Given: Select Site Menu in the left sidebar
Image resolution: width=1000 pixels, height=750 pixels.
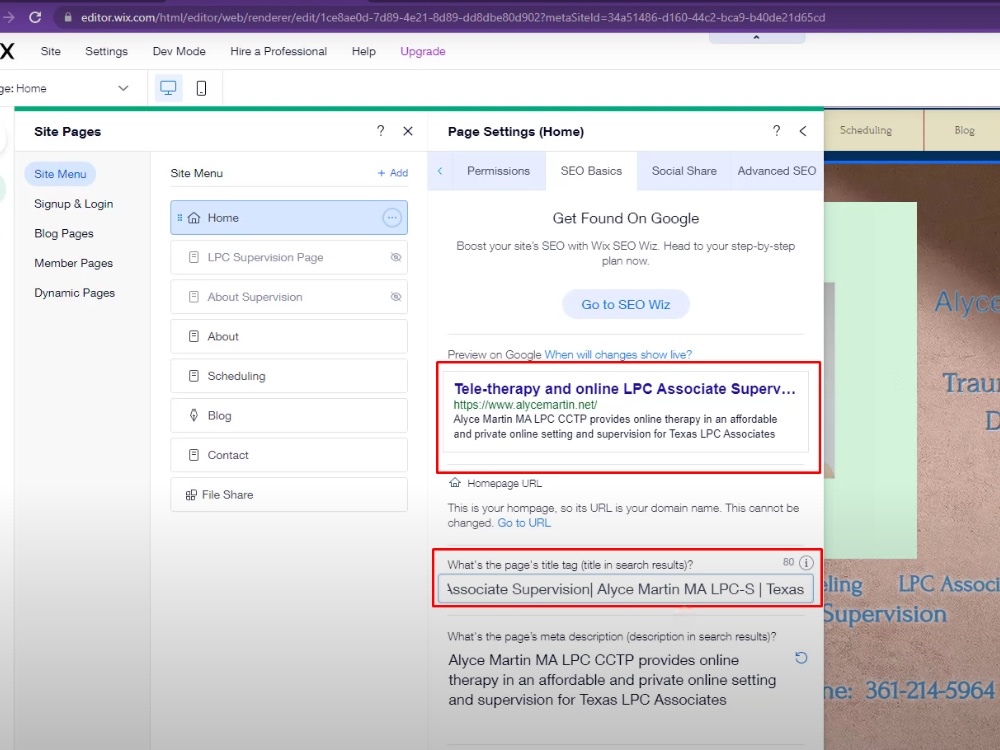Looking at the screenshot, I should [60, 173].
